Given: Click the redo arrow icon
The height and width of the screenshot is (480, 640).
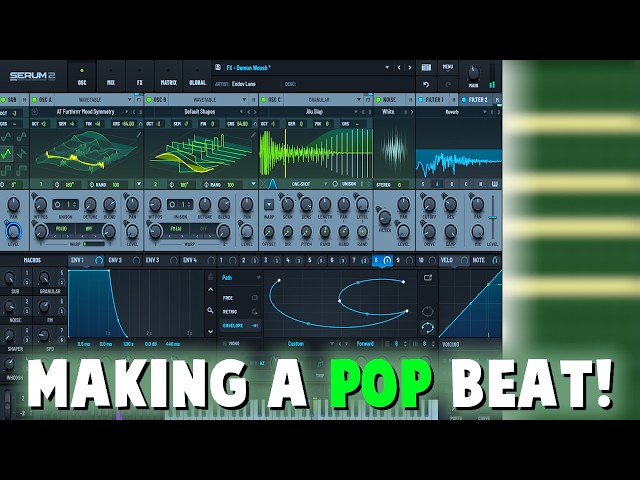Looking at the screenshot, I should pos(448,84).
